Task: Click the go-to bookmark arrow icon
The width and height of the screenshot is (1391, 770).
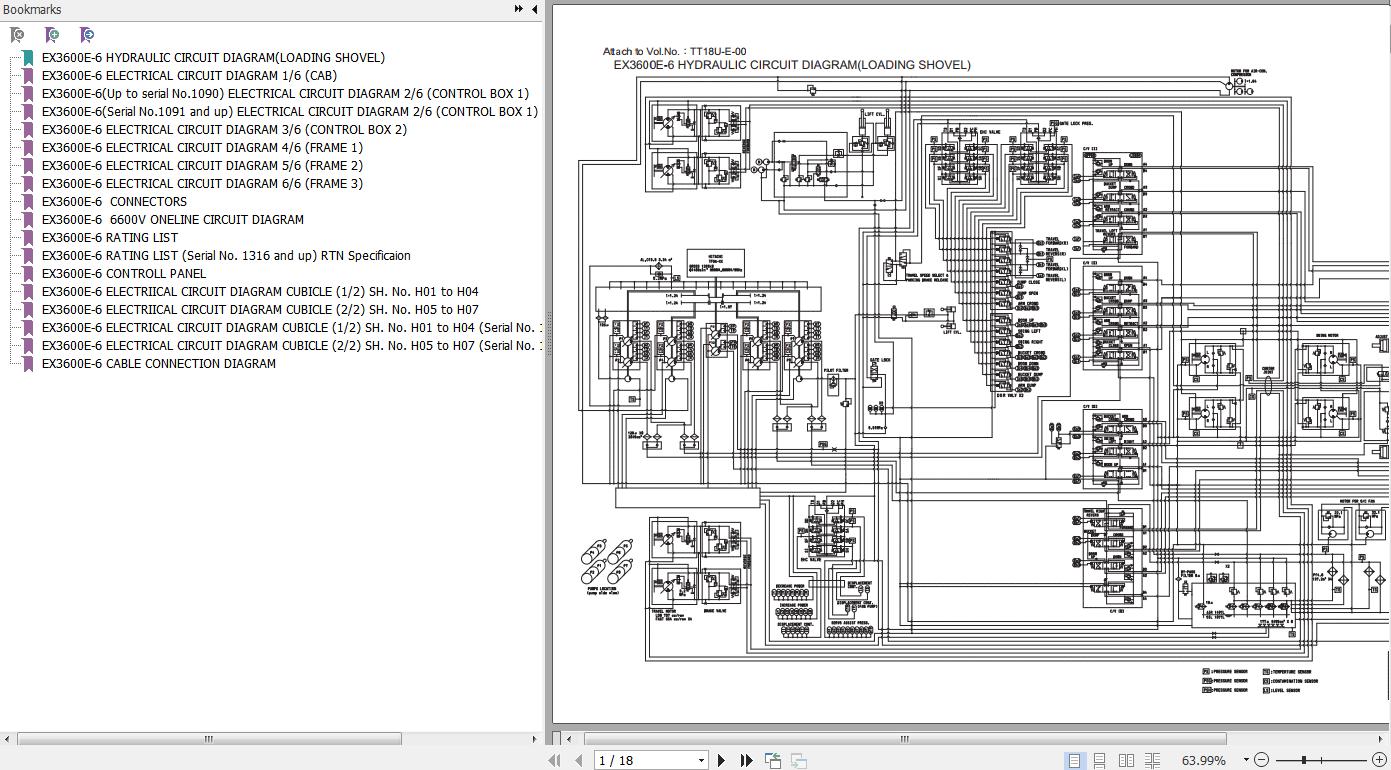Action: click(x=87, y=35)
